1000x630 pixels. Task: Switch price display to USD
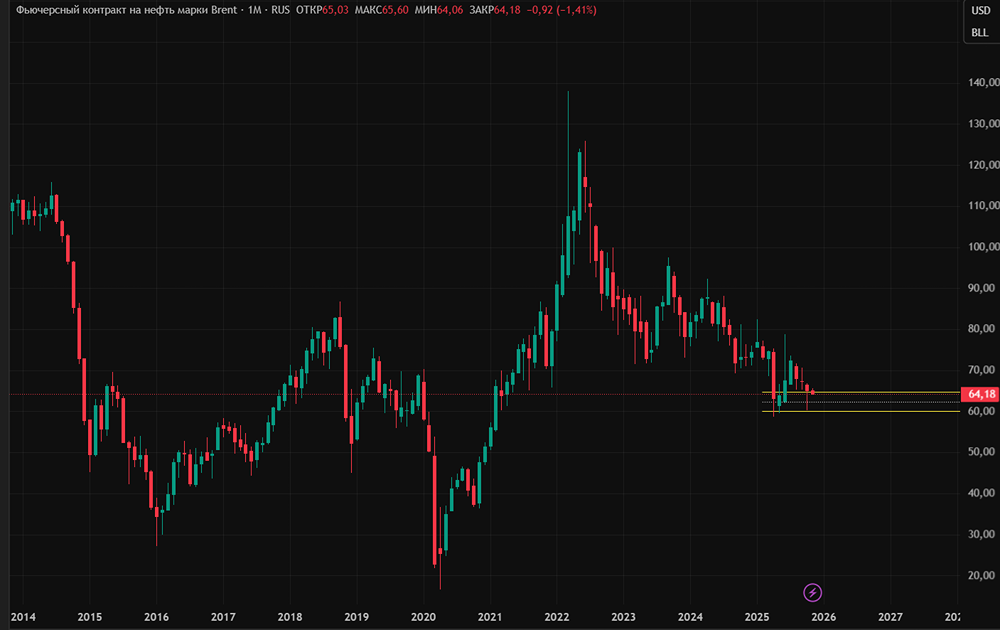pos(980,11)
